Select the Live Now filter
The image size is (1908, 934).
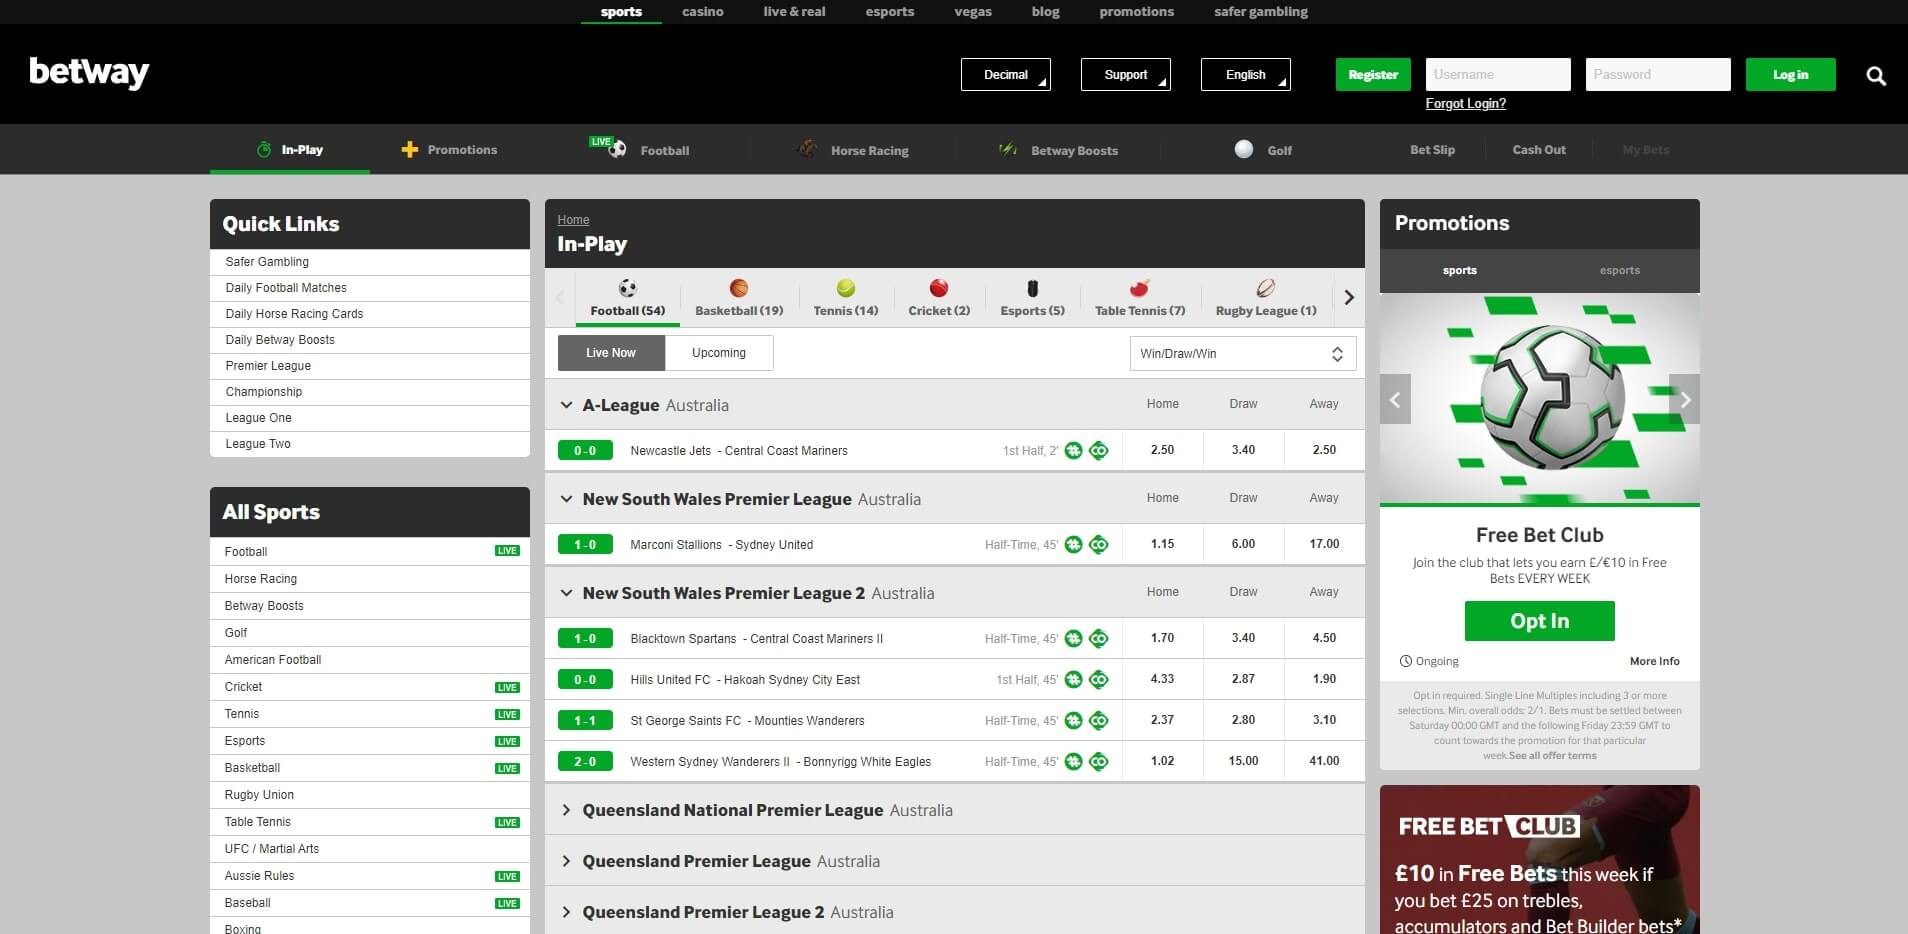(610, 352)
